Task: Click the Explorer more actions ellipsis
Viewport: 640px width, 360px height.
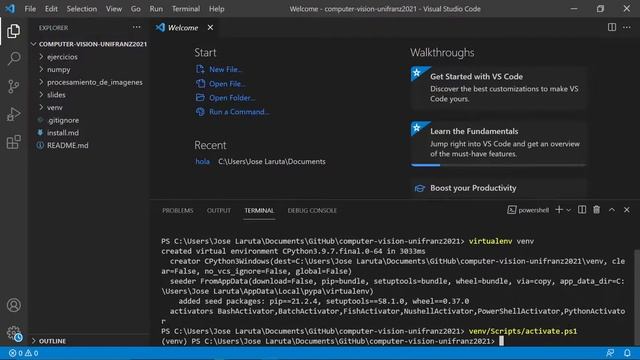Action: pos(136,27)
